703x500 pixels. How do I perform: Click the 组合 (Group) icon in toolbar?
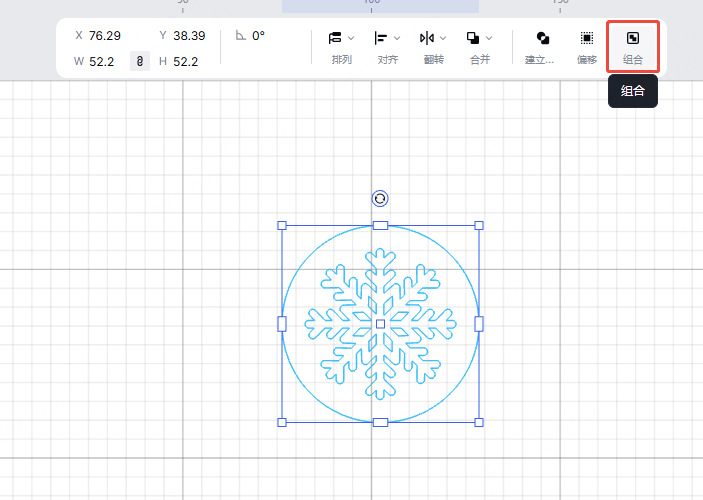[x=632, y=38]
